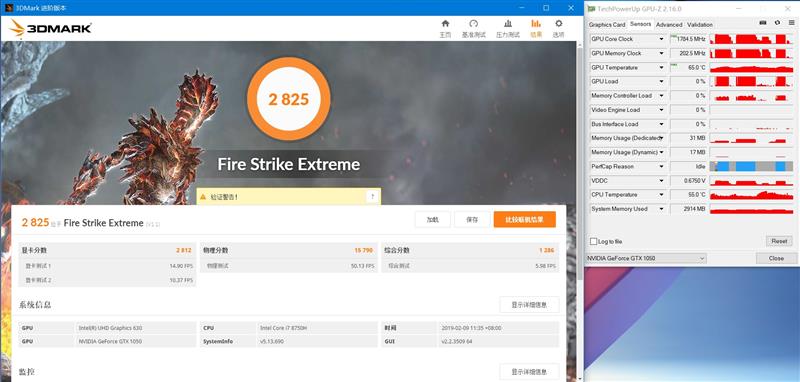The width and height of the screenshot is (800, 382).
Task: Go to the 3DMark home (主页) page
Action: click(445, 29)
